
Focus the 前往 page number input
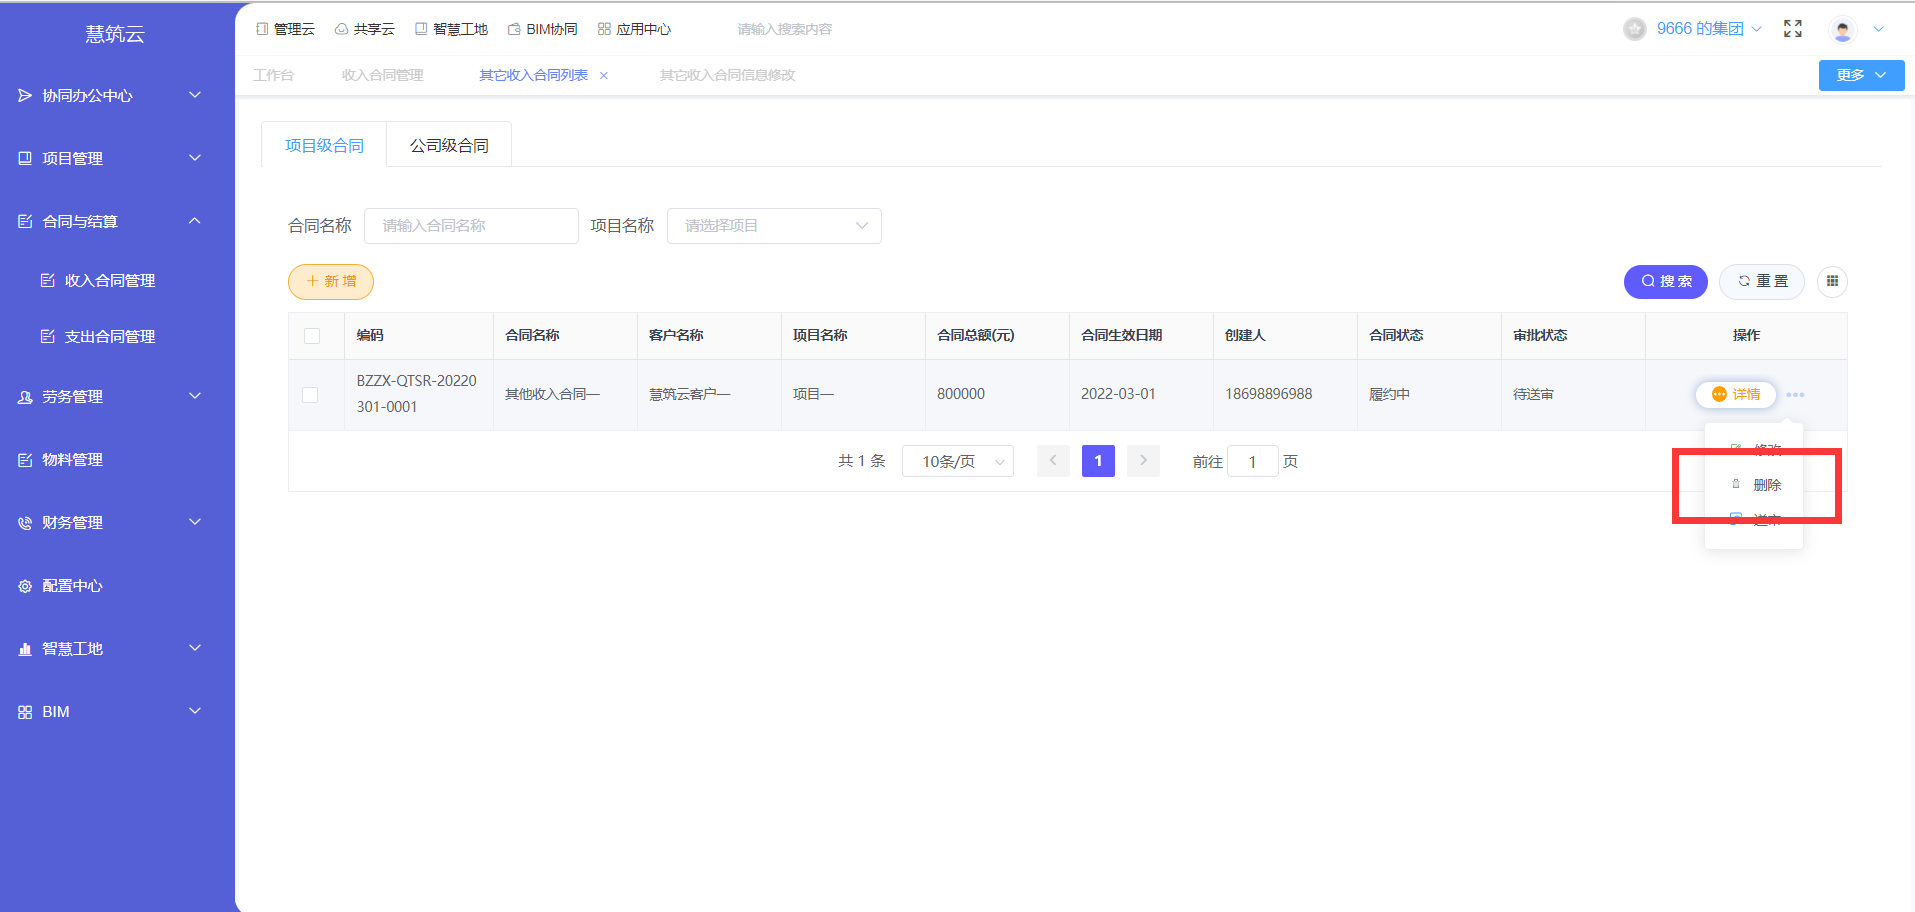click(x=1252, y=462)
